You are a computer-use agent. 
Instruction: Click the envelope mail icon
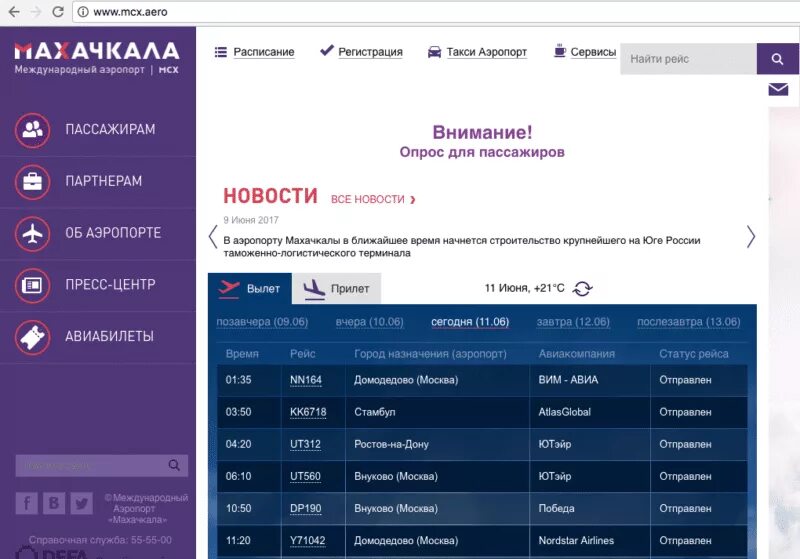778,90
